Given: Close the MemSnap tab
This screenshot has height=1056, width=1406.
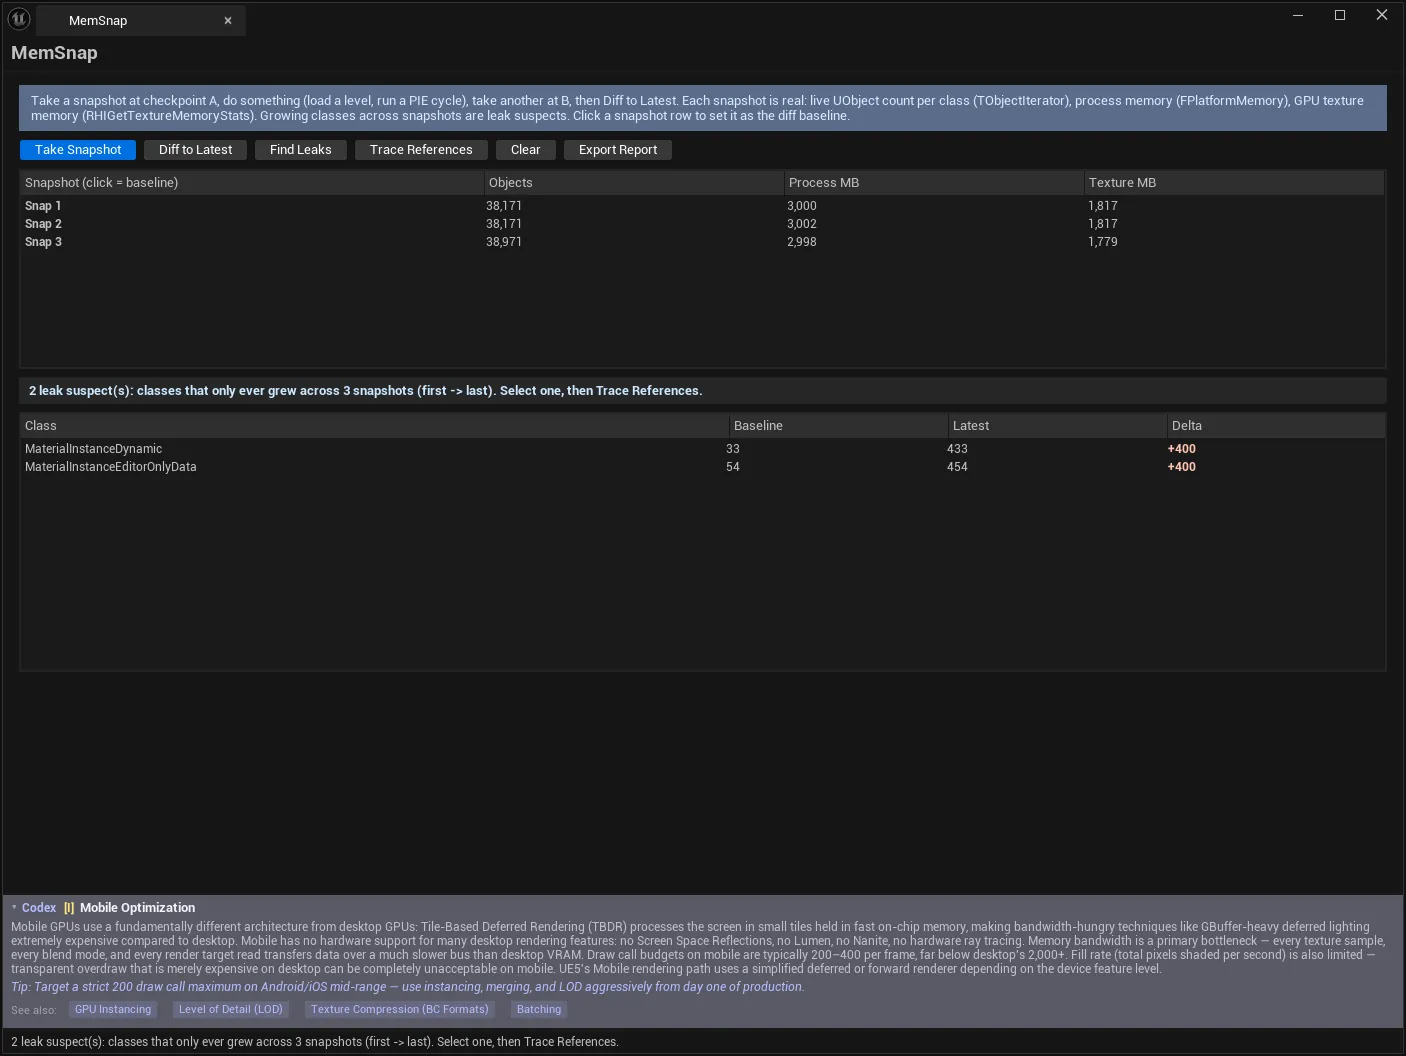Looking at the screenshot, I should coord(228,21).
